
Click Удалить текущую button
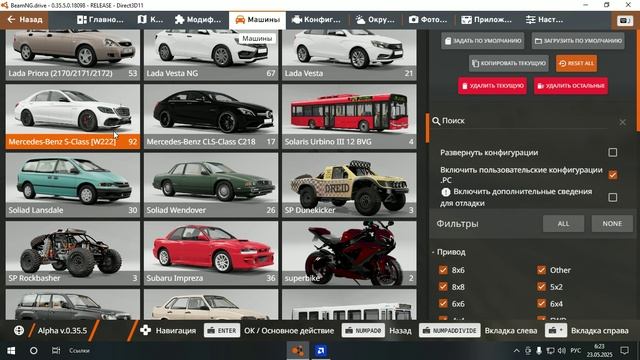coord(492,86)
